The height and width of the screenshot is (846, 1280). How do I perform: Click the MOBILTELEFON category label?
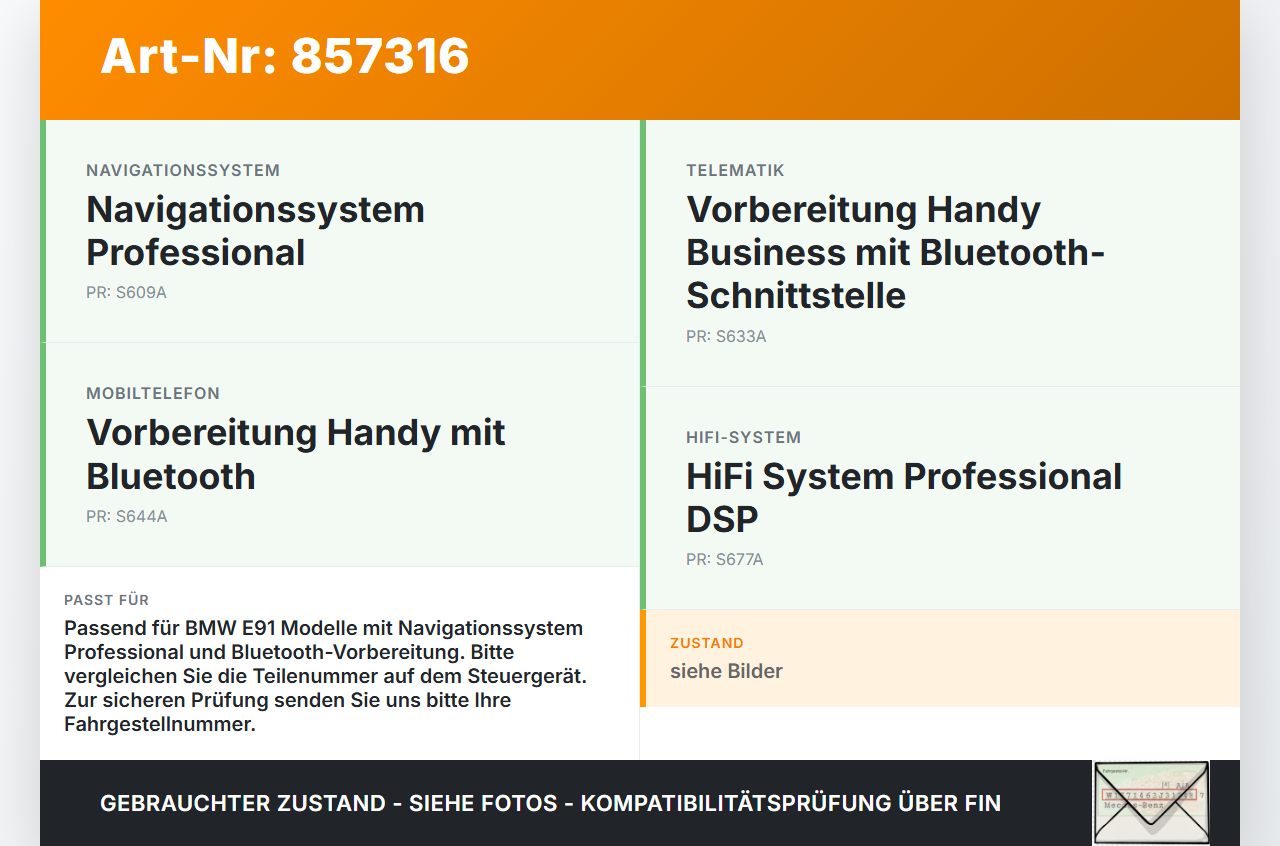pos(153,394)
